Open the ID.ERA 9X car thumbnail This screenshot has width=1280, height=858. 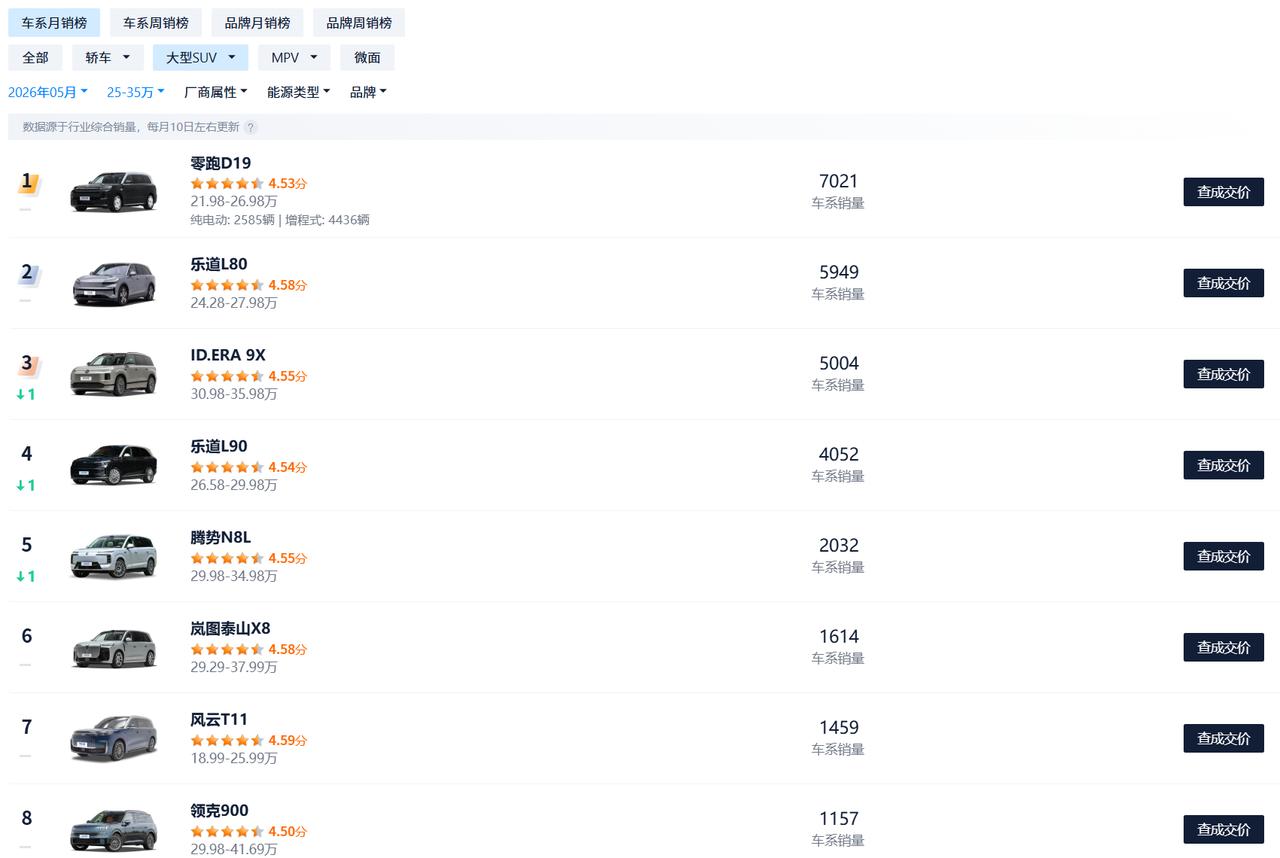click(114, 374)
